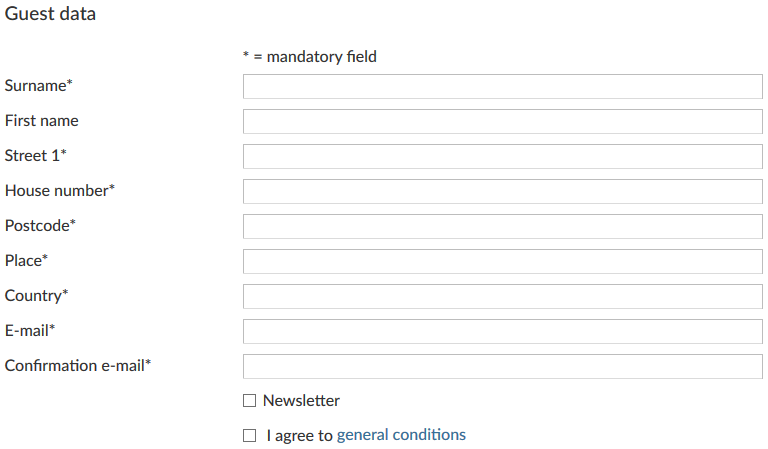The width and height of the screenshot is (768, 449).
Task: Check the agree to general conditions box
Action: click(249, 436)
